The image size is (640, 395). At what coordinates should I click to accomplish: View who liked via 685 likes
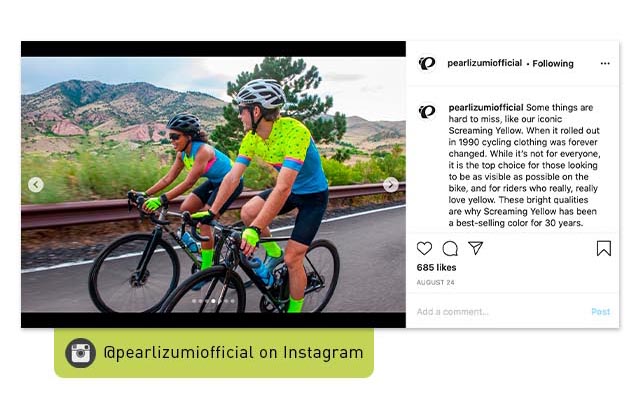pyautogui.click(x=436, y=267)
